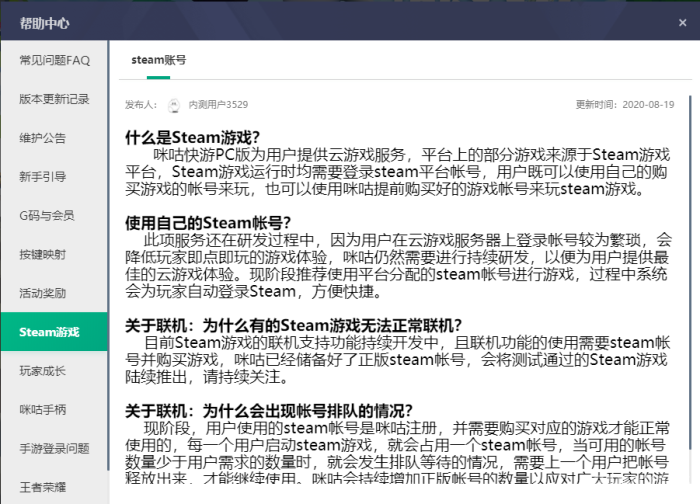700x504 pixels.
Task: Select the highlighted Steam游戏 category
Action: coord(54,332)
